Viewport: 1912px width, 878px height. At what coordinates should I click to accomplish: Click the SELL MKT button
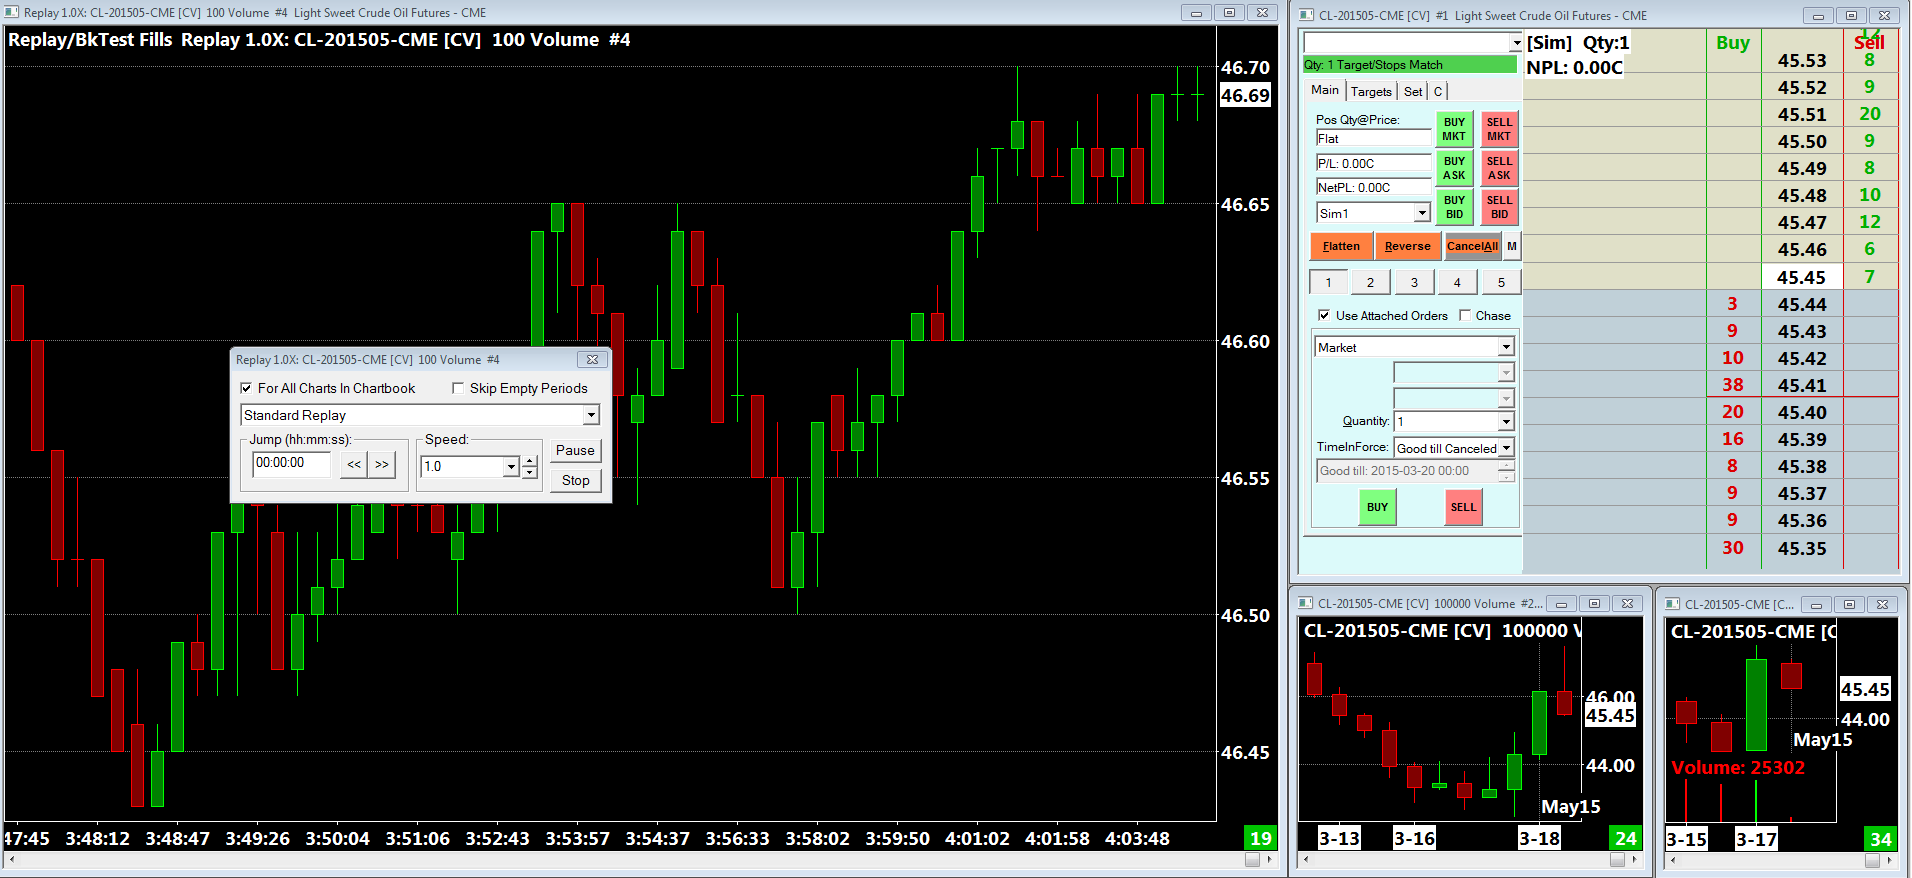[1499, 129]
